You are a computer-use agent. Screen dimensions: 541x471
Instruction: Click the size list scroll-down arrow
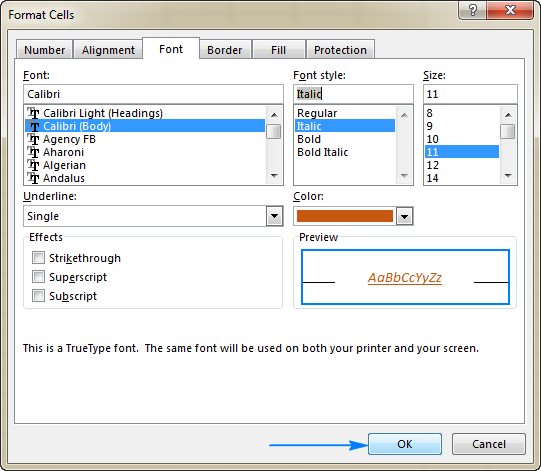(x=508, y=176)
